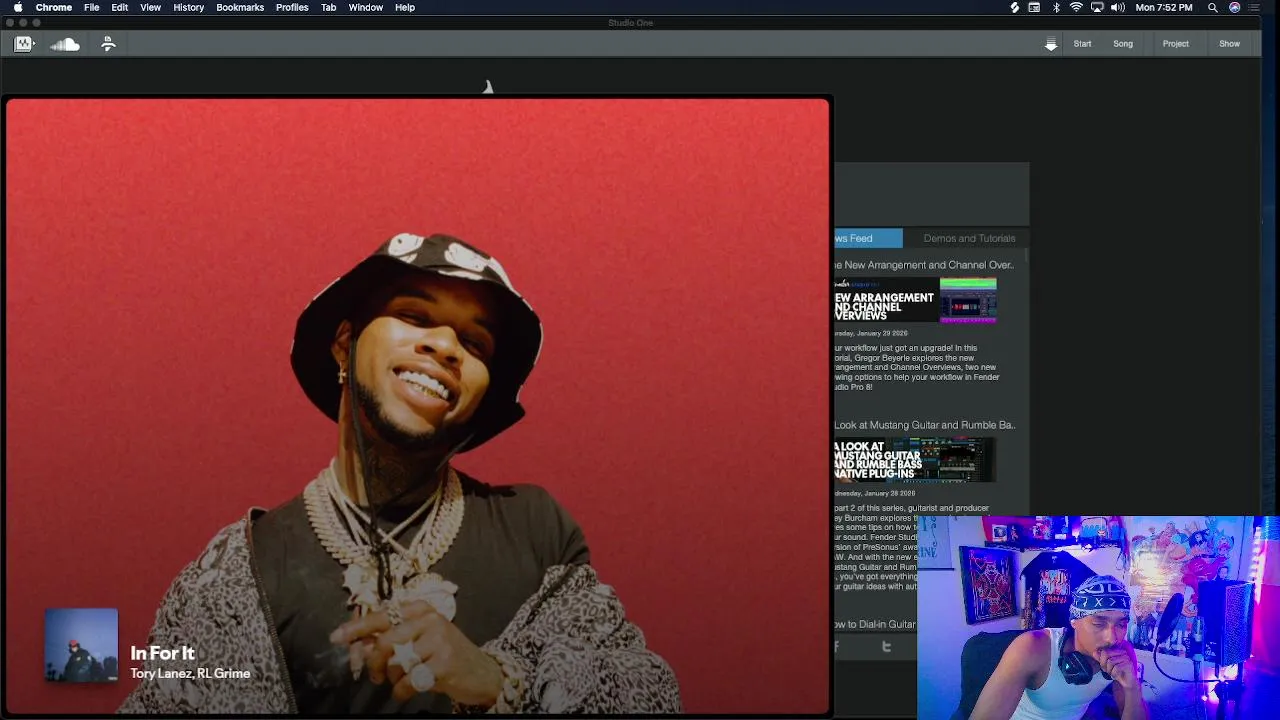Switch to the Show page
This screenshot has width=1280, height=720.
(x=1229, y=44)
